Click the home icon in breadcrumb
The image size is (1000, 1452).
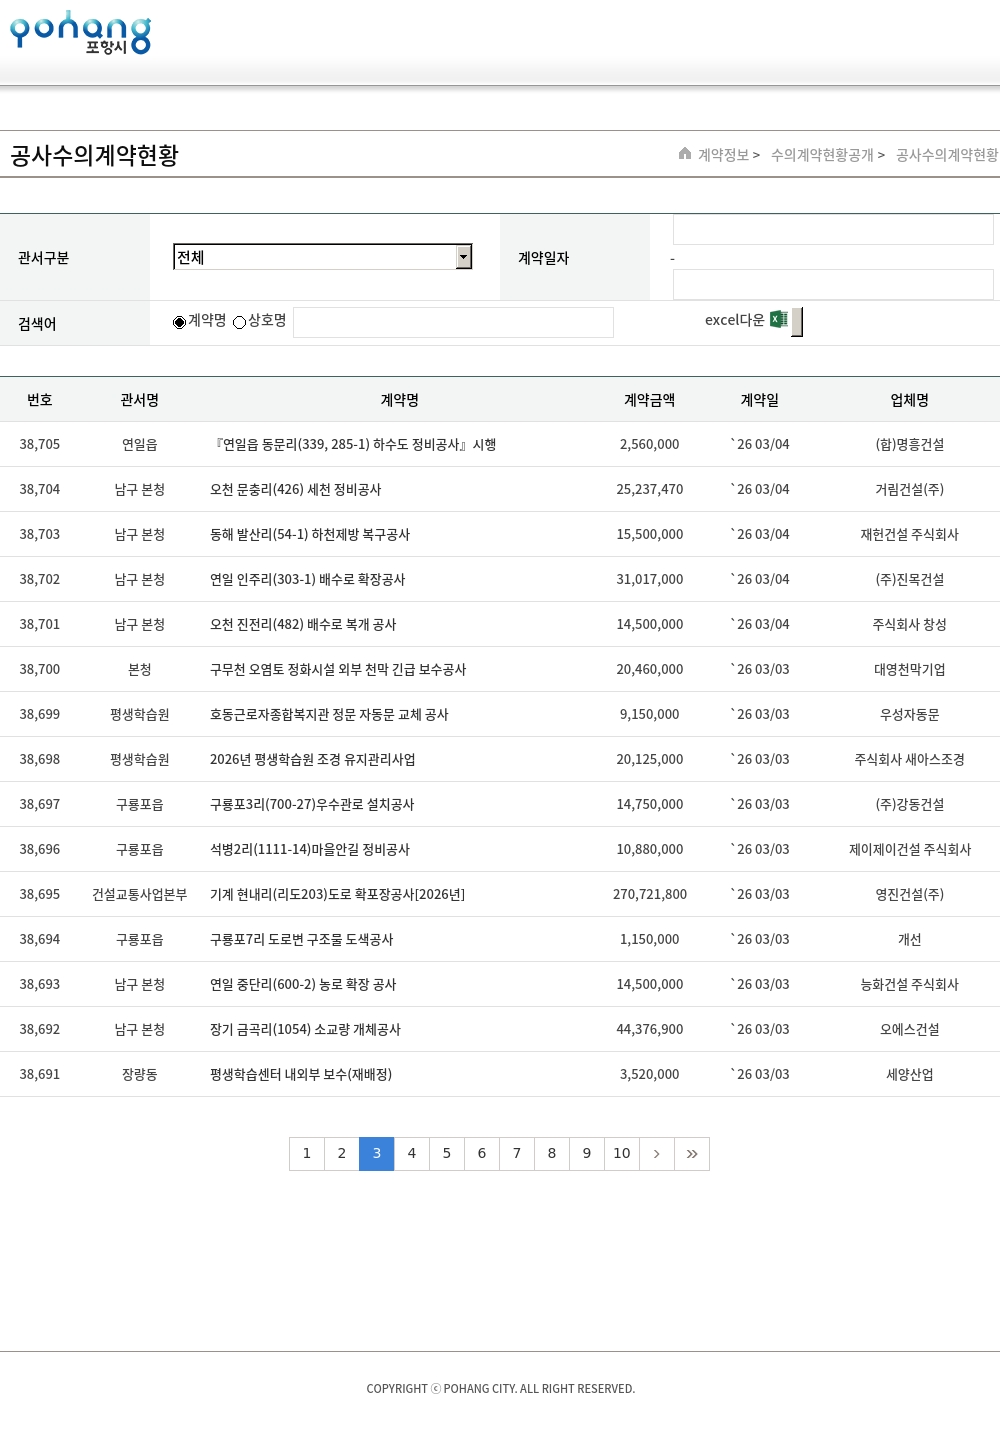[685, 154]
